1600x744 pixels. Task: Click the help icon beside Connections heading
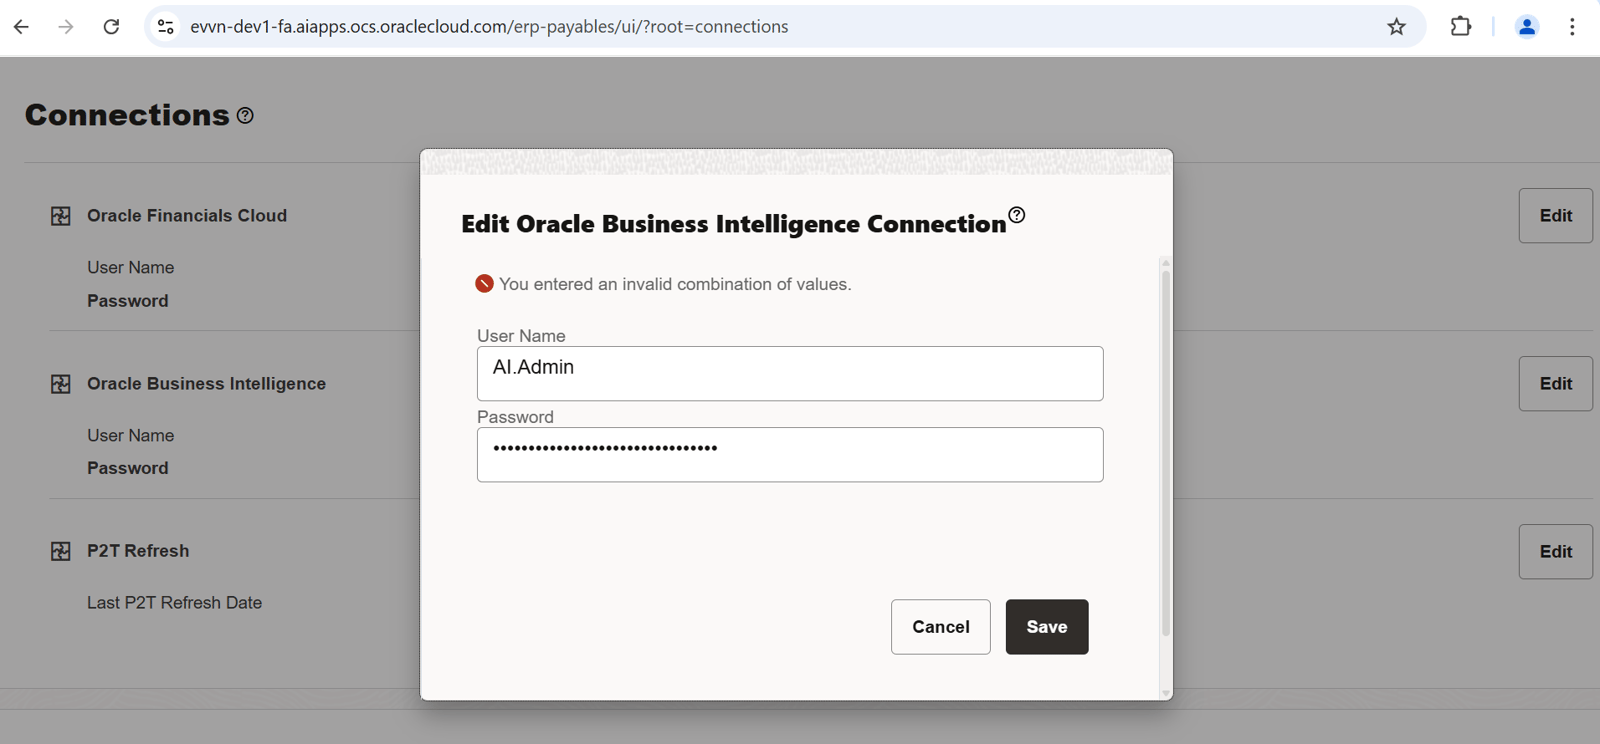(x=245, y=116)
